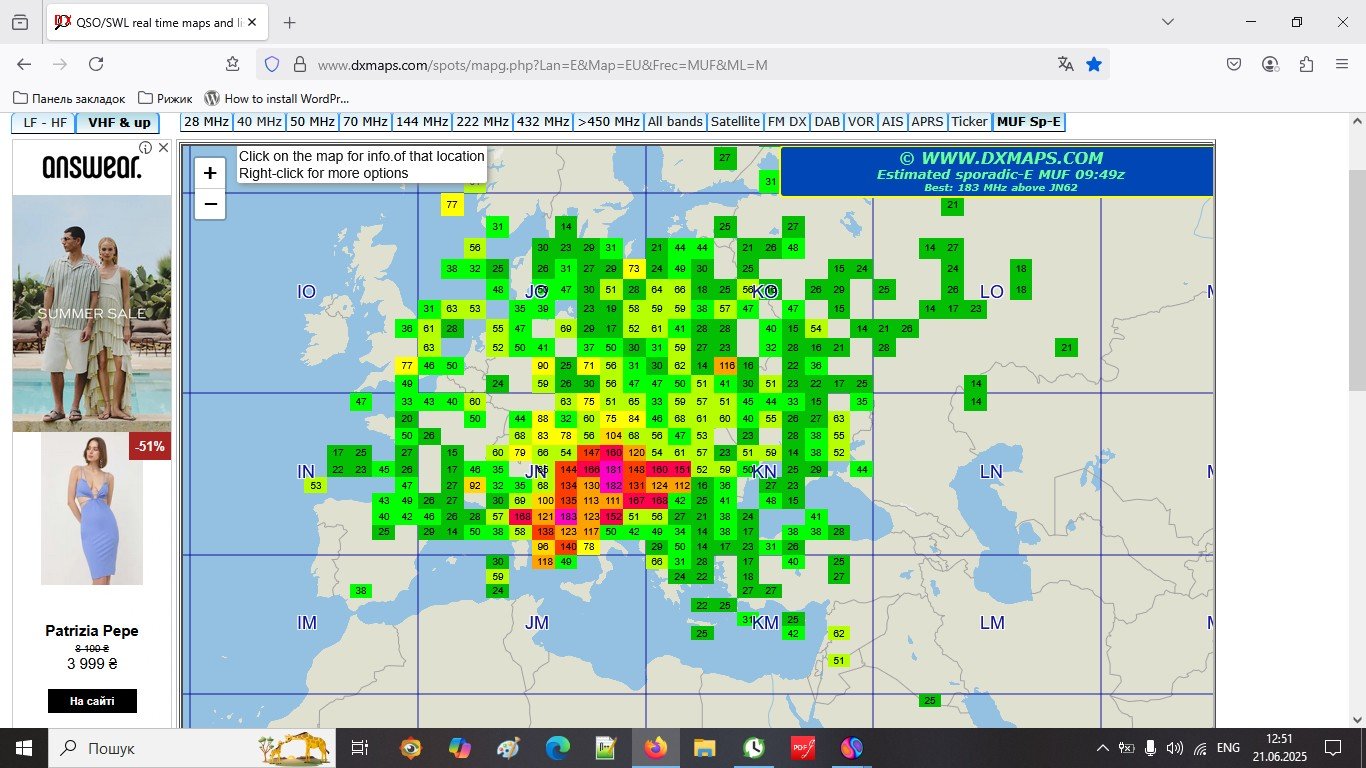Show the All bands map
The image size is (1366, 768).
675,122
